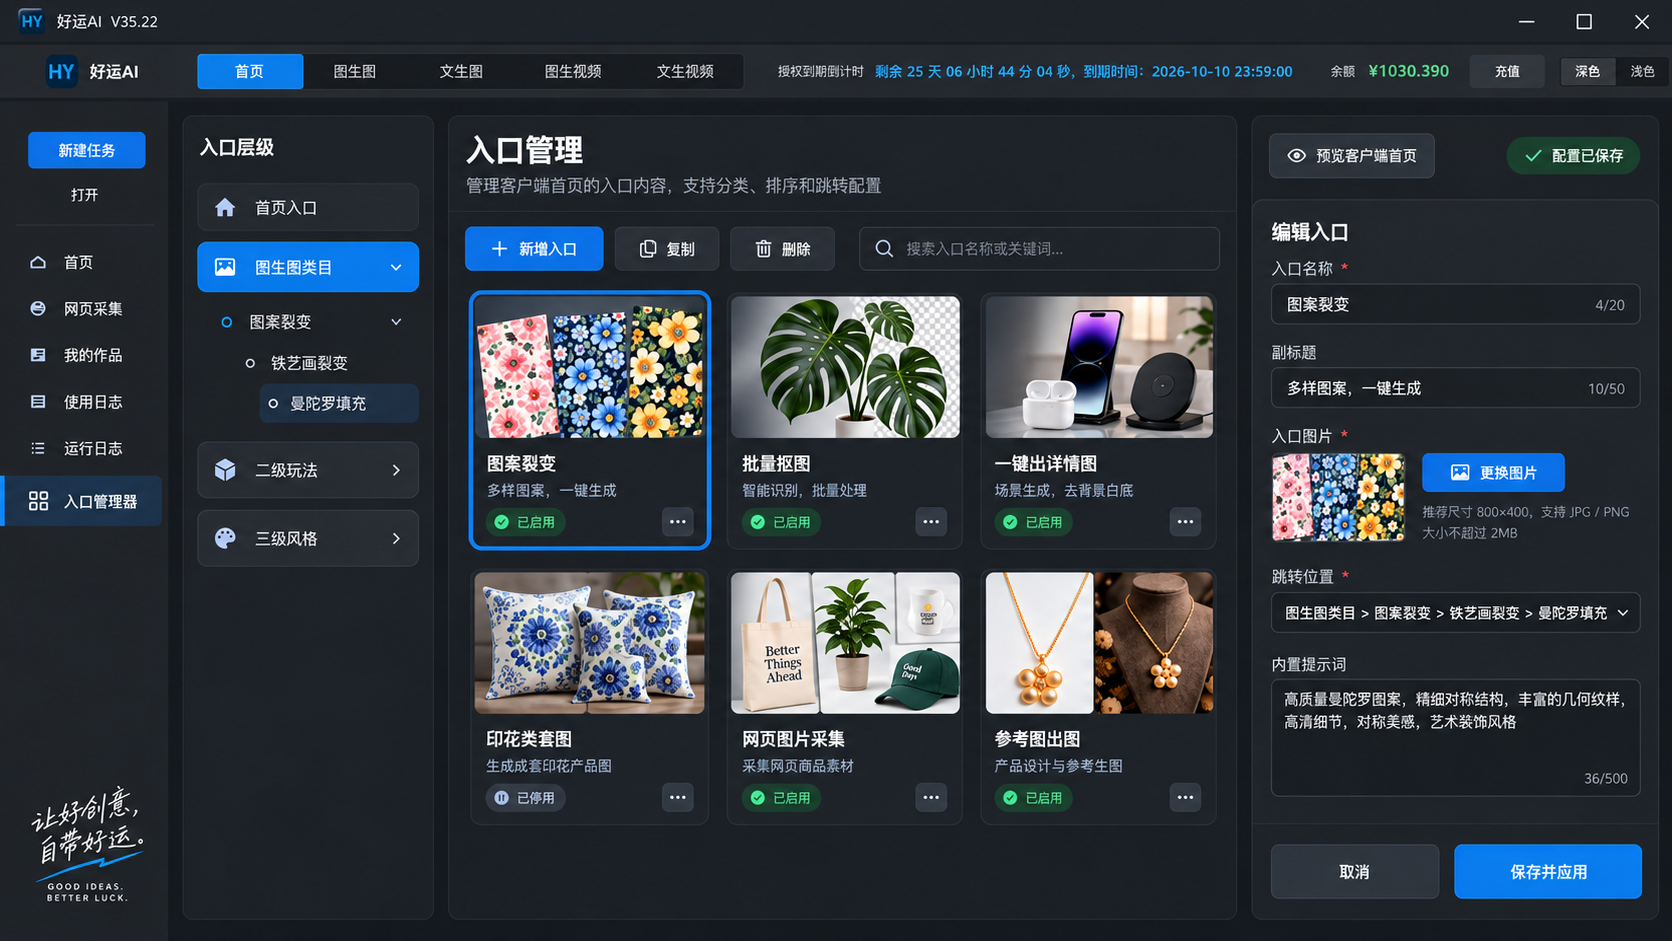
Task: Switch to 浅色 light theme
Action: pos(1642,71)
